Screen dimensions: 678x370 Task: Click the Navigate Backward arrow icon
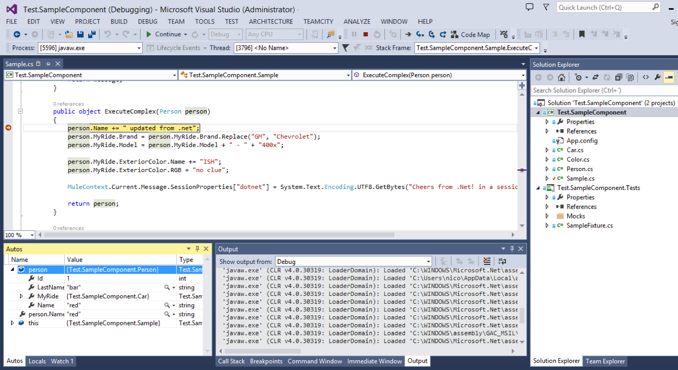coord(16,34)
